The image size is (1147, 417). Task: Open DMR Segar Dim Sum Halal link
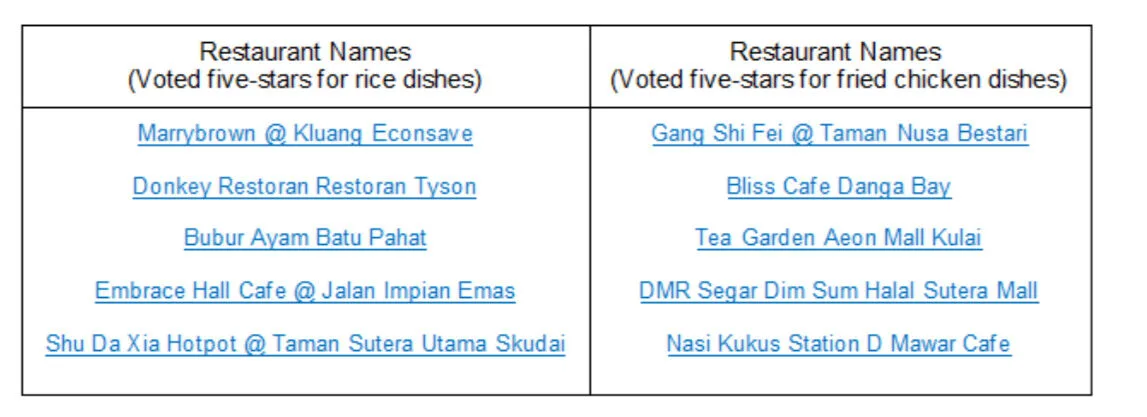[839, 291]
